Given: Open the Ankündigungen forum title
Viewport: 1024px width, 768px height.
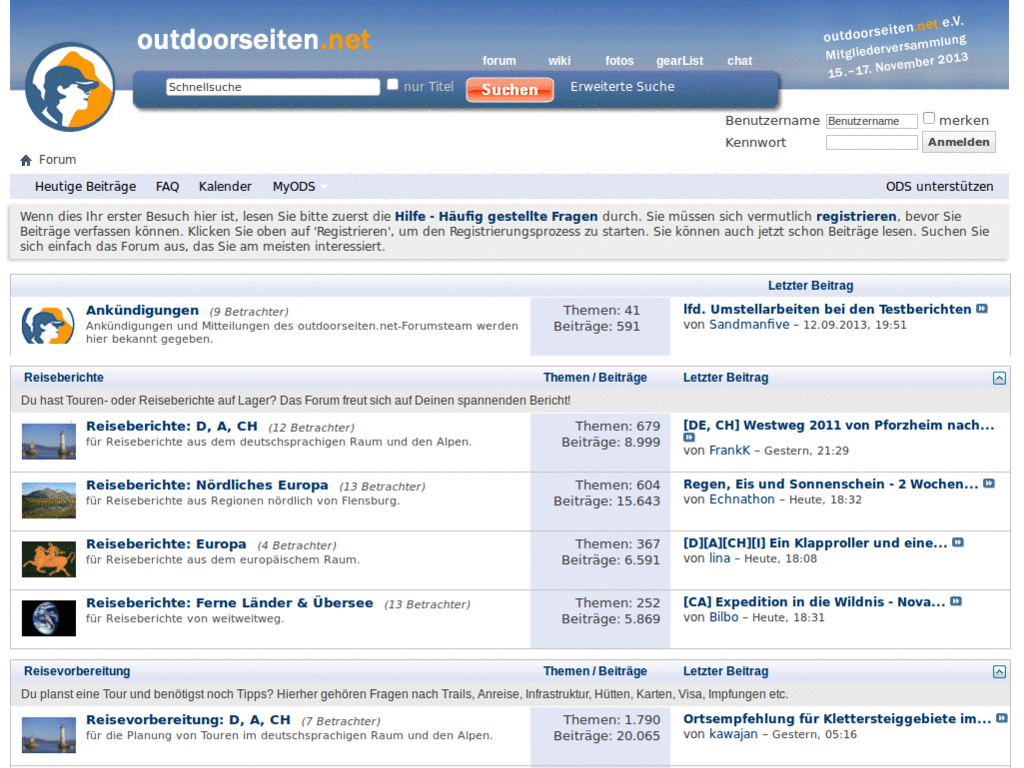Looking at the screenshot, I should 142,310.
